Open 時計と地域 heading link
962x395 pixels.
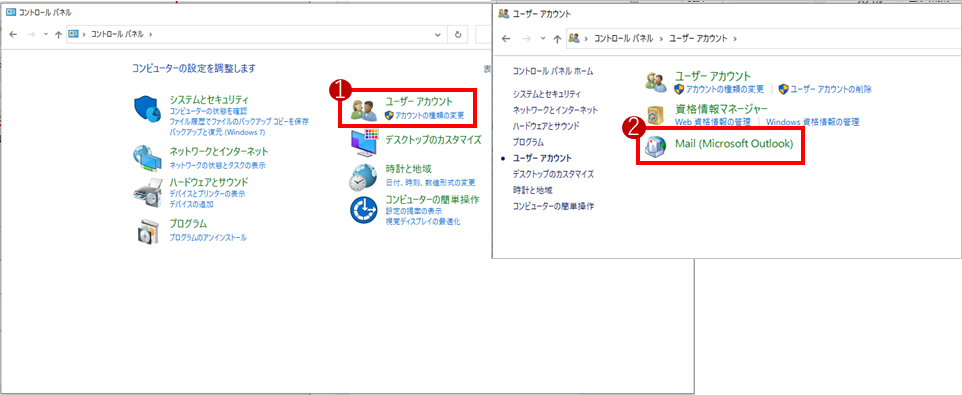(409, 169)
